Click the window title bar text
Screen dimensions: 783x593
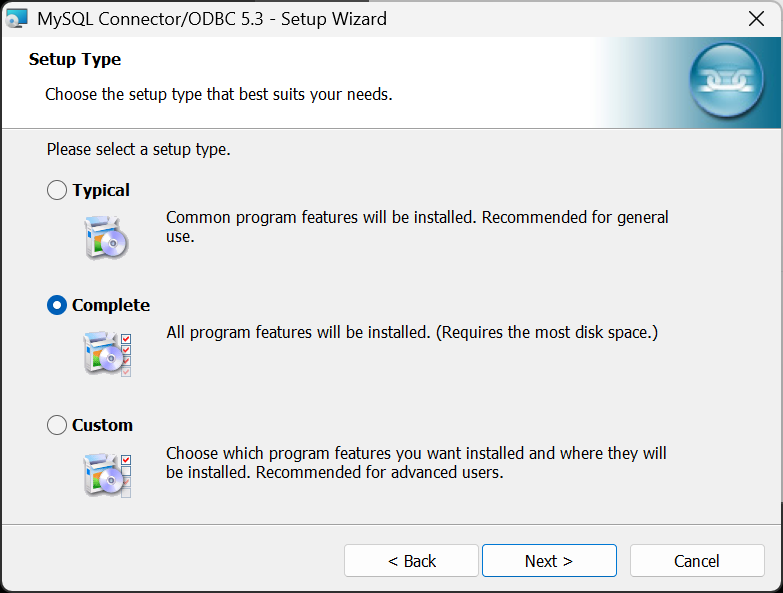[212, 18]
